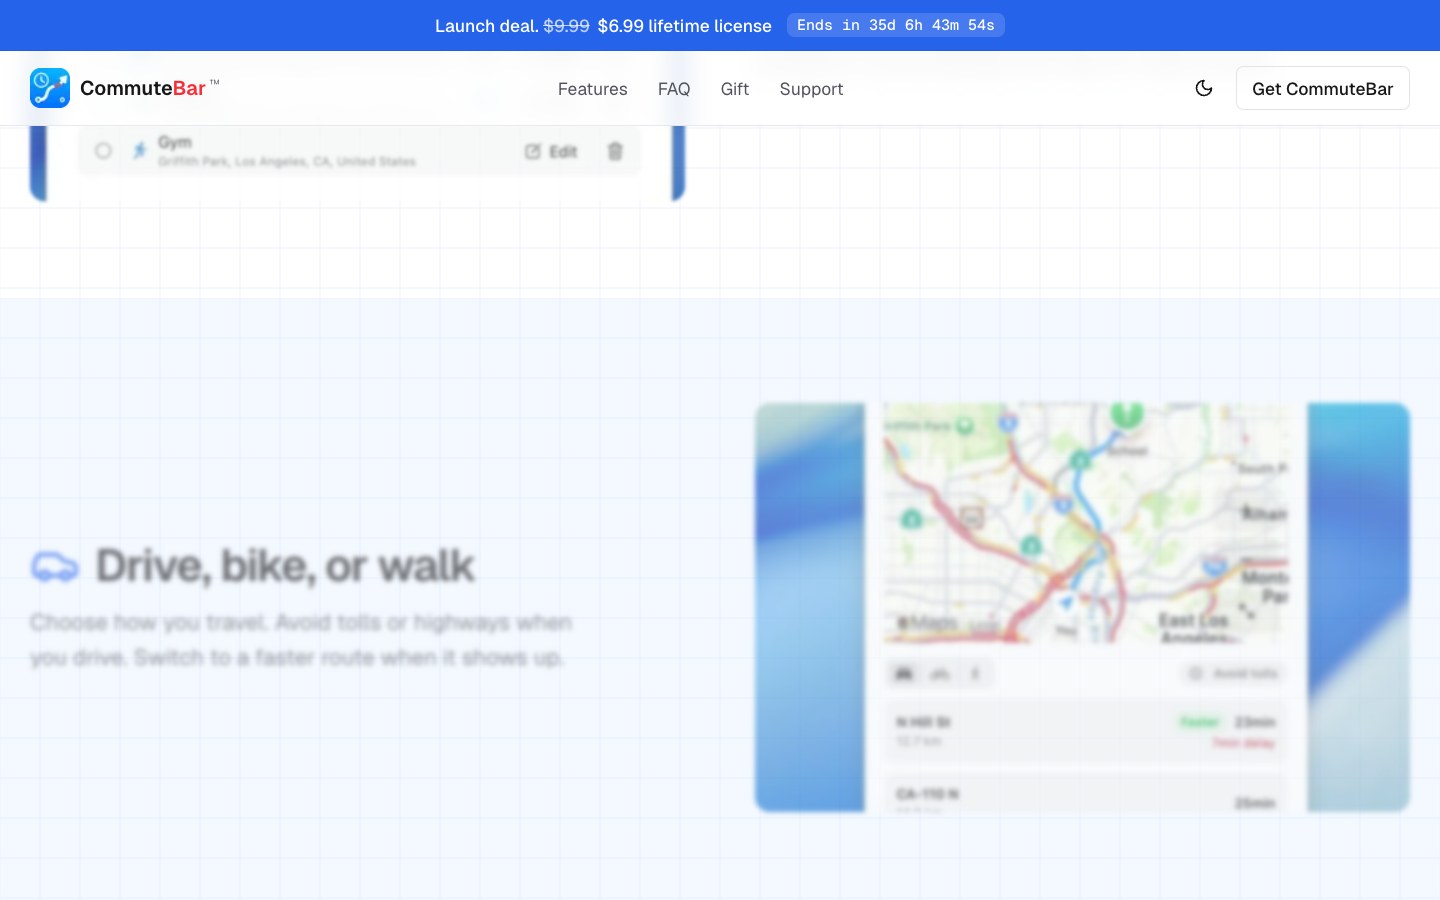Viewport: 1440px width, 900px height.
Task: Select the car travel mode icon
Action: pyautogui.click(x=903, y=674)
